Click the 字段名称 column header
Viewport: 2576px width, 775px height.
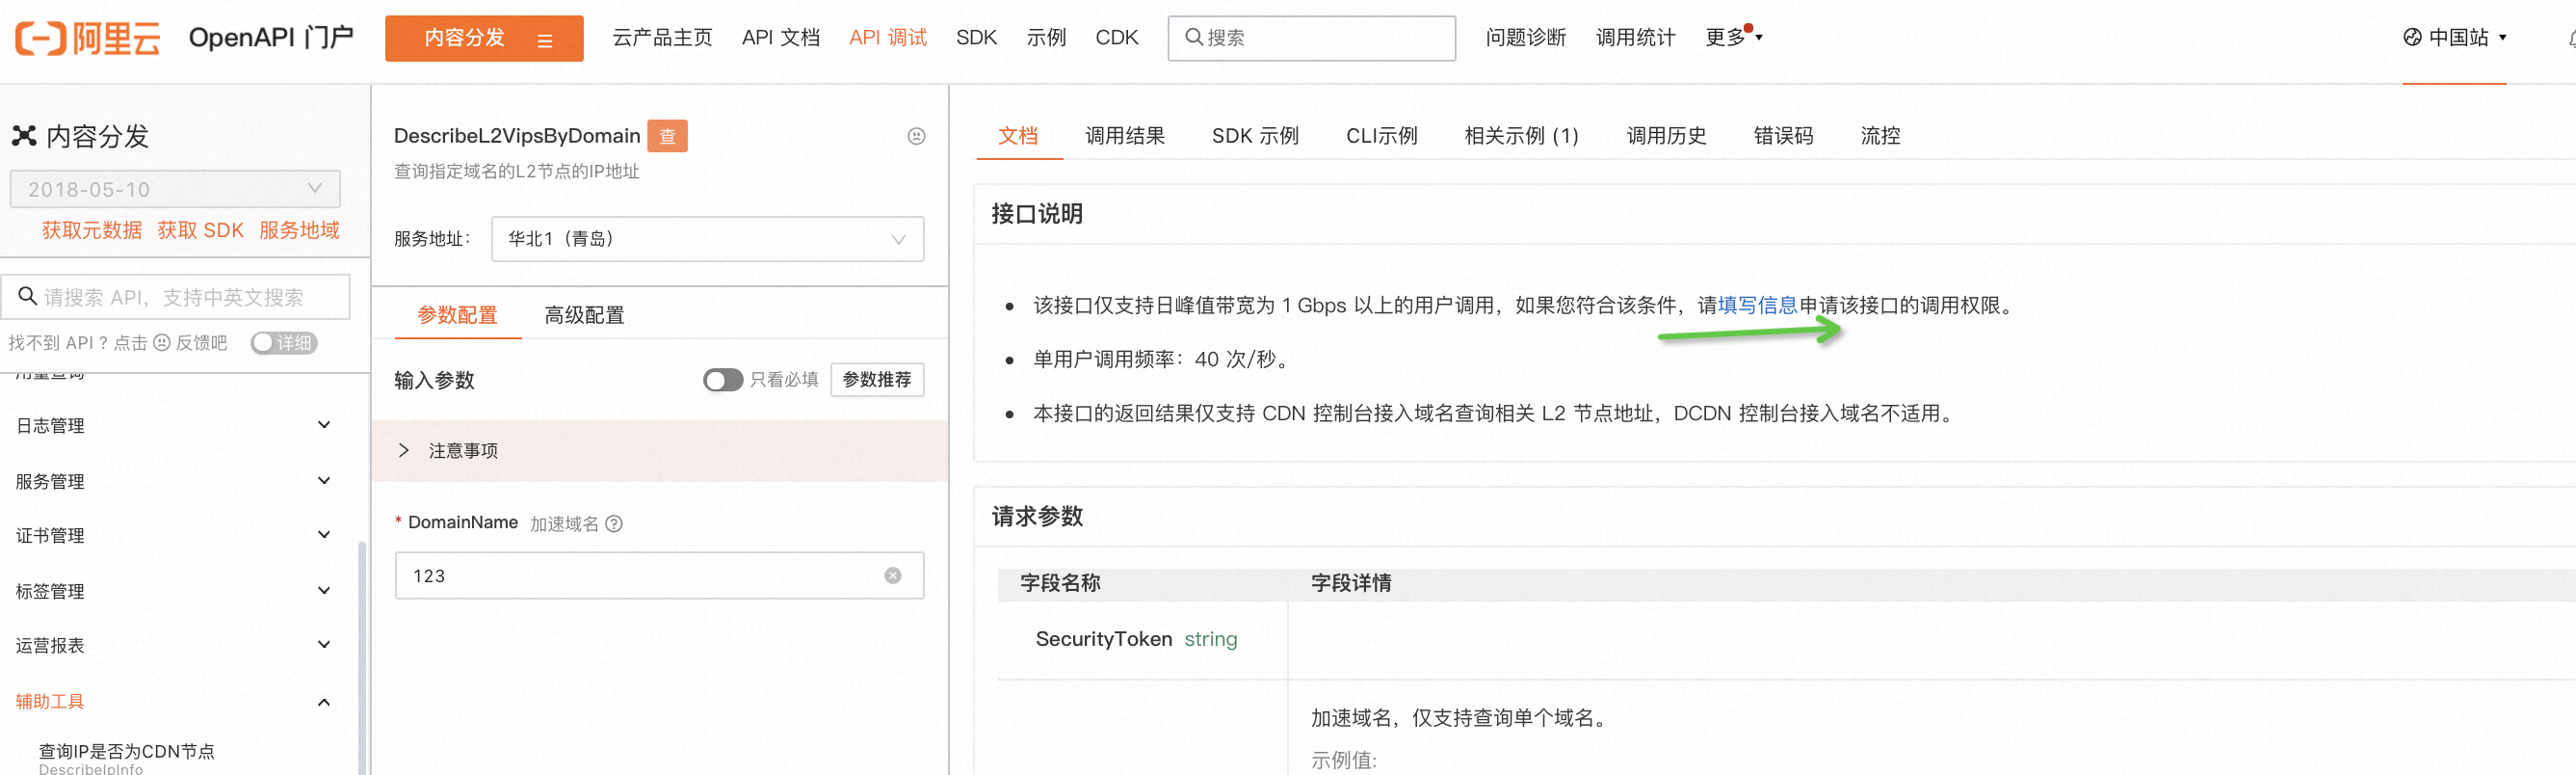[x=1060, y=583]
